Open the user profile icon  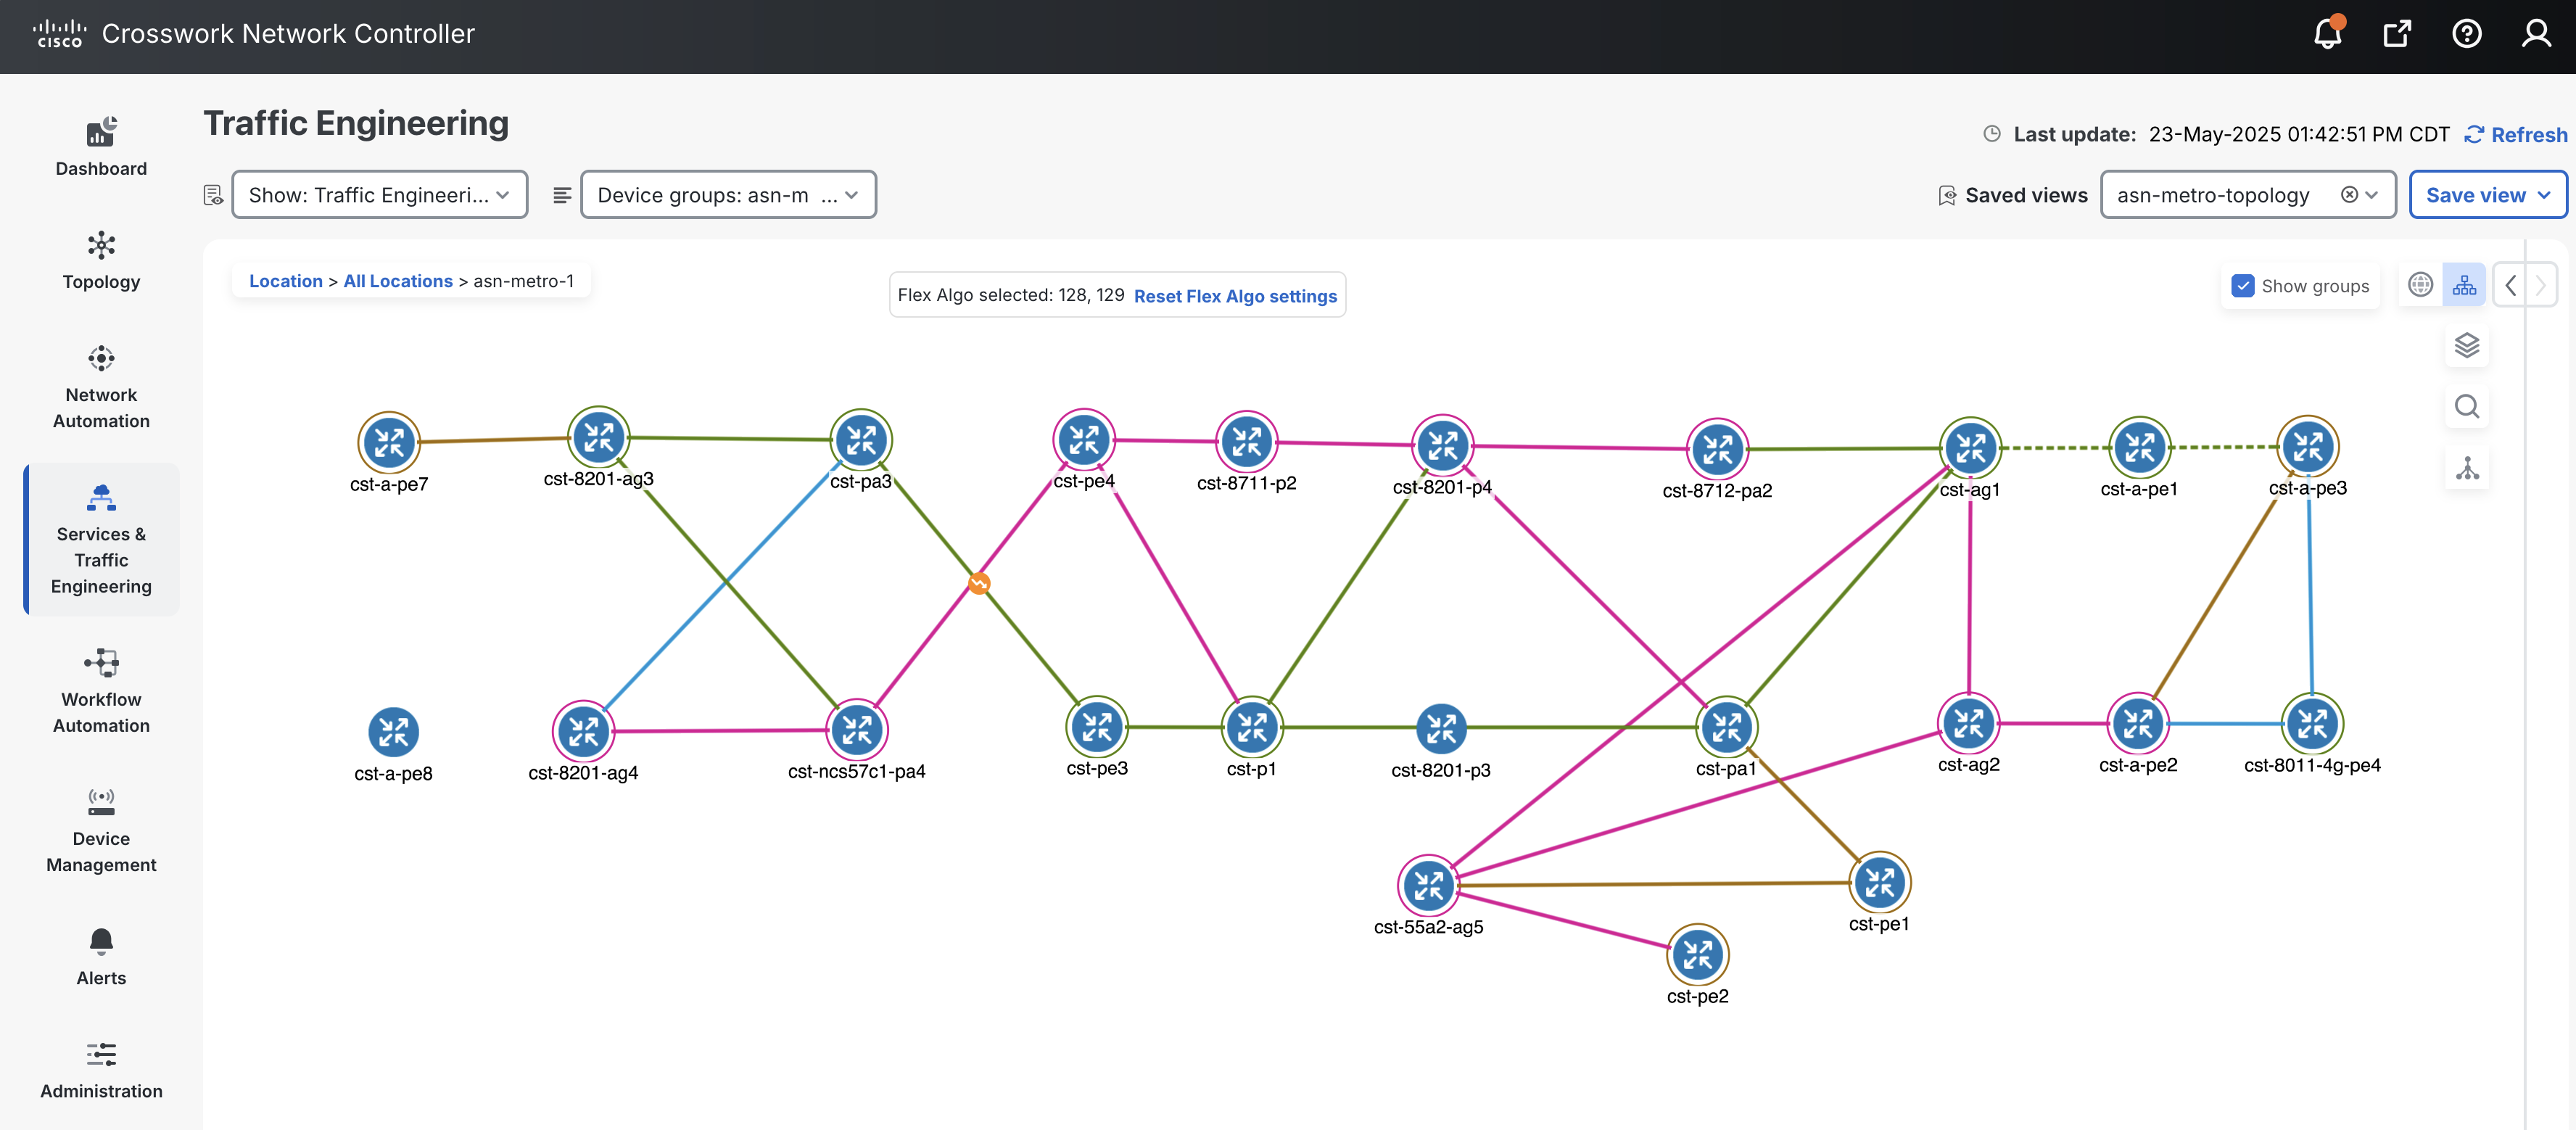pyautogui.click(x=2536, y=34)
